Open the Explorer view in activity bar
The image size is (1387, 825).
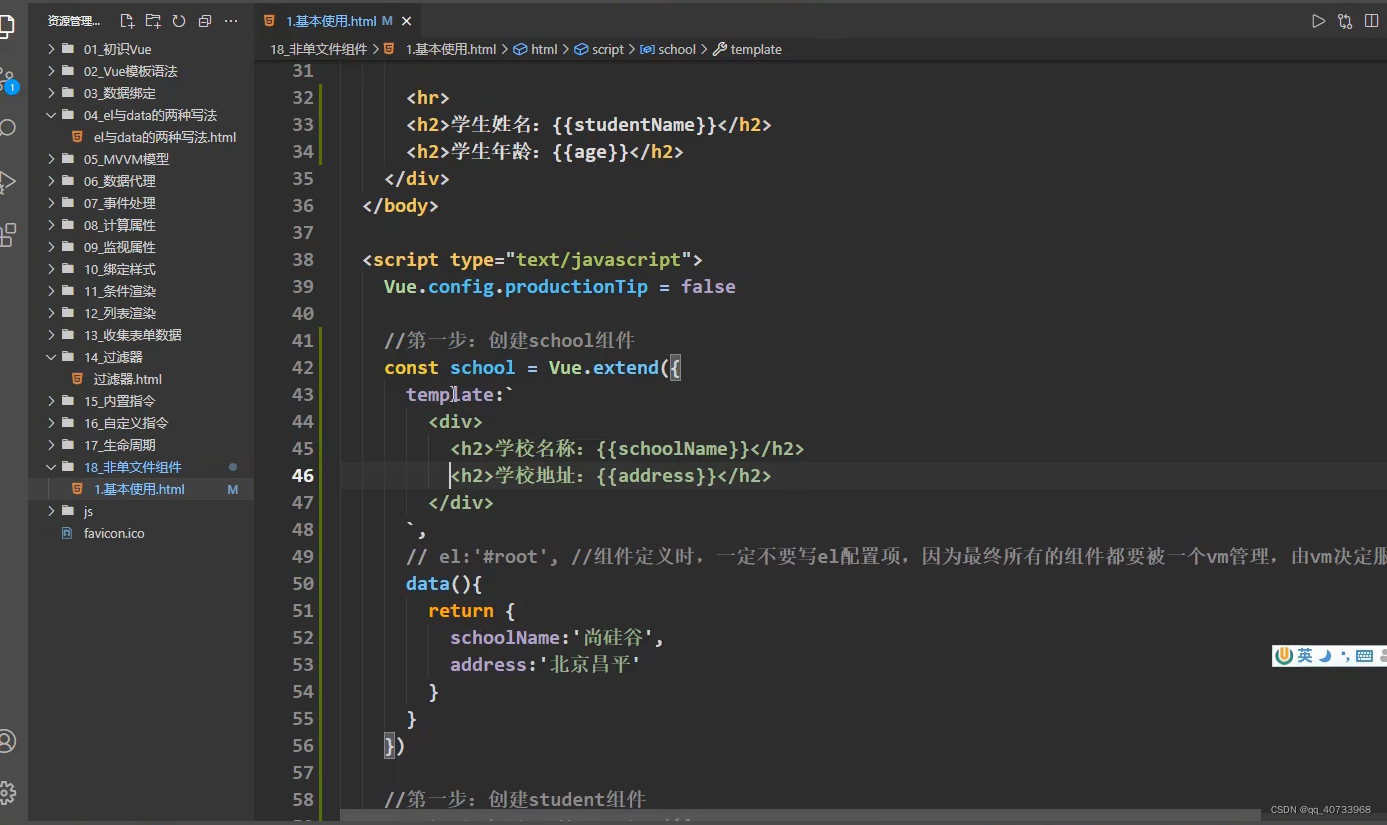[x=6, y=25]
